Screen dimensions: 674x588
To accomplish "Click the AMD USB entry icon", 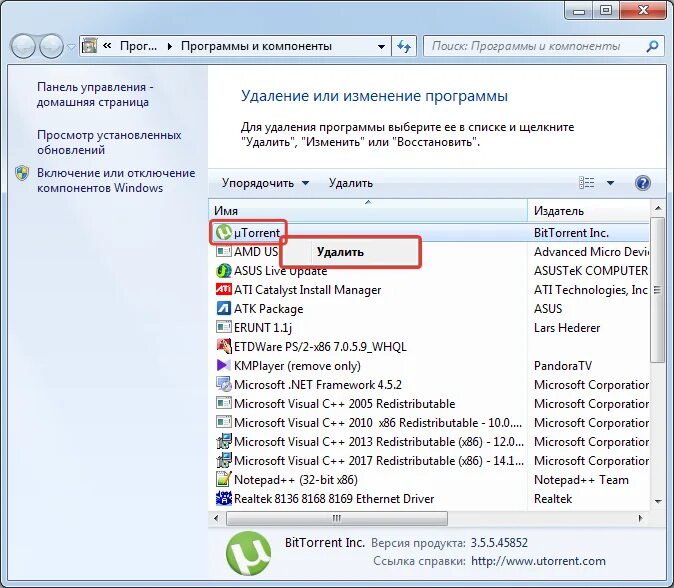I will click(224, 251).
